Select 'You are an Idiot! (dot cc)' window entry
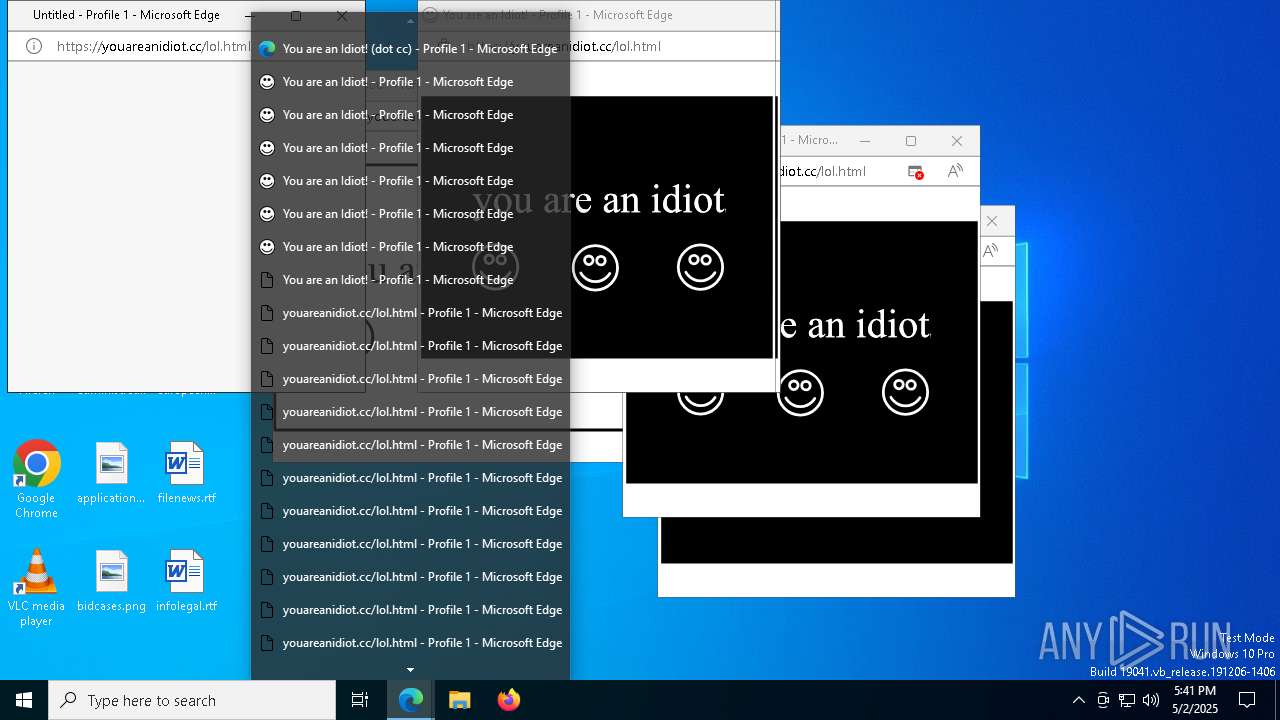This screenshot has width=1280, height=720. pos(410,48)
